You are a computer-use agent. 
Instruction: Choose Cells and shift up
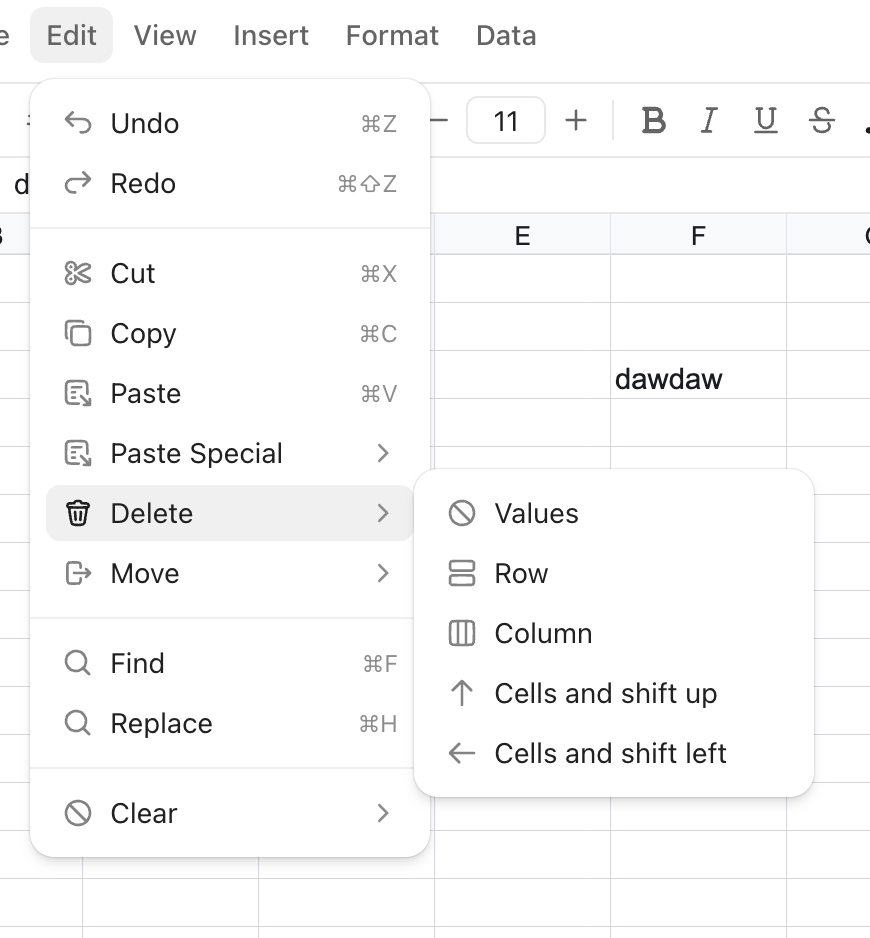(614, 694)
